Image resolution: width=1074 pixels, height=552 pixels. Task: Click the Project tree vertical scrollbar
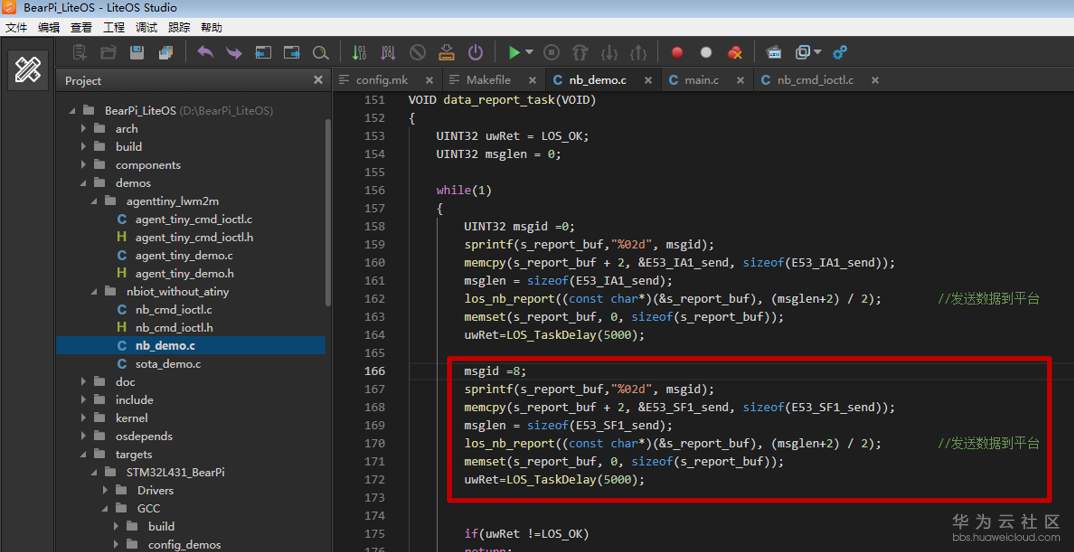328,212
